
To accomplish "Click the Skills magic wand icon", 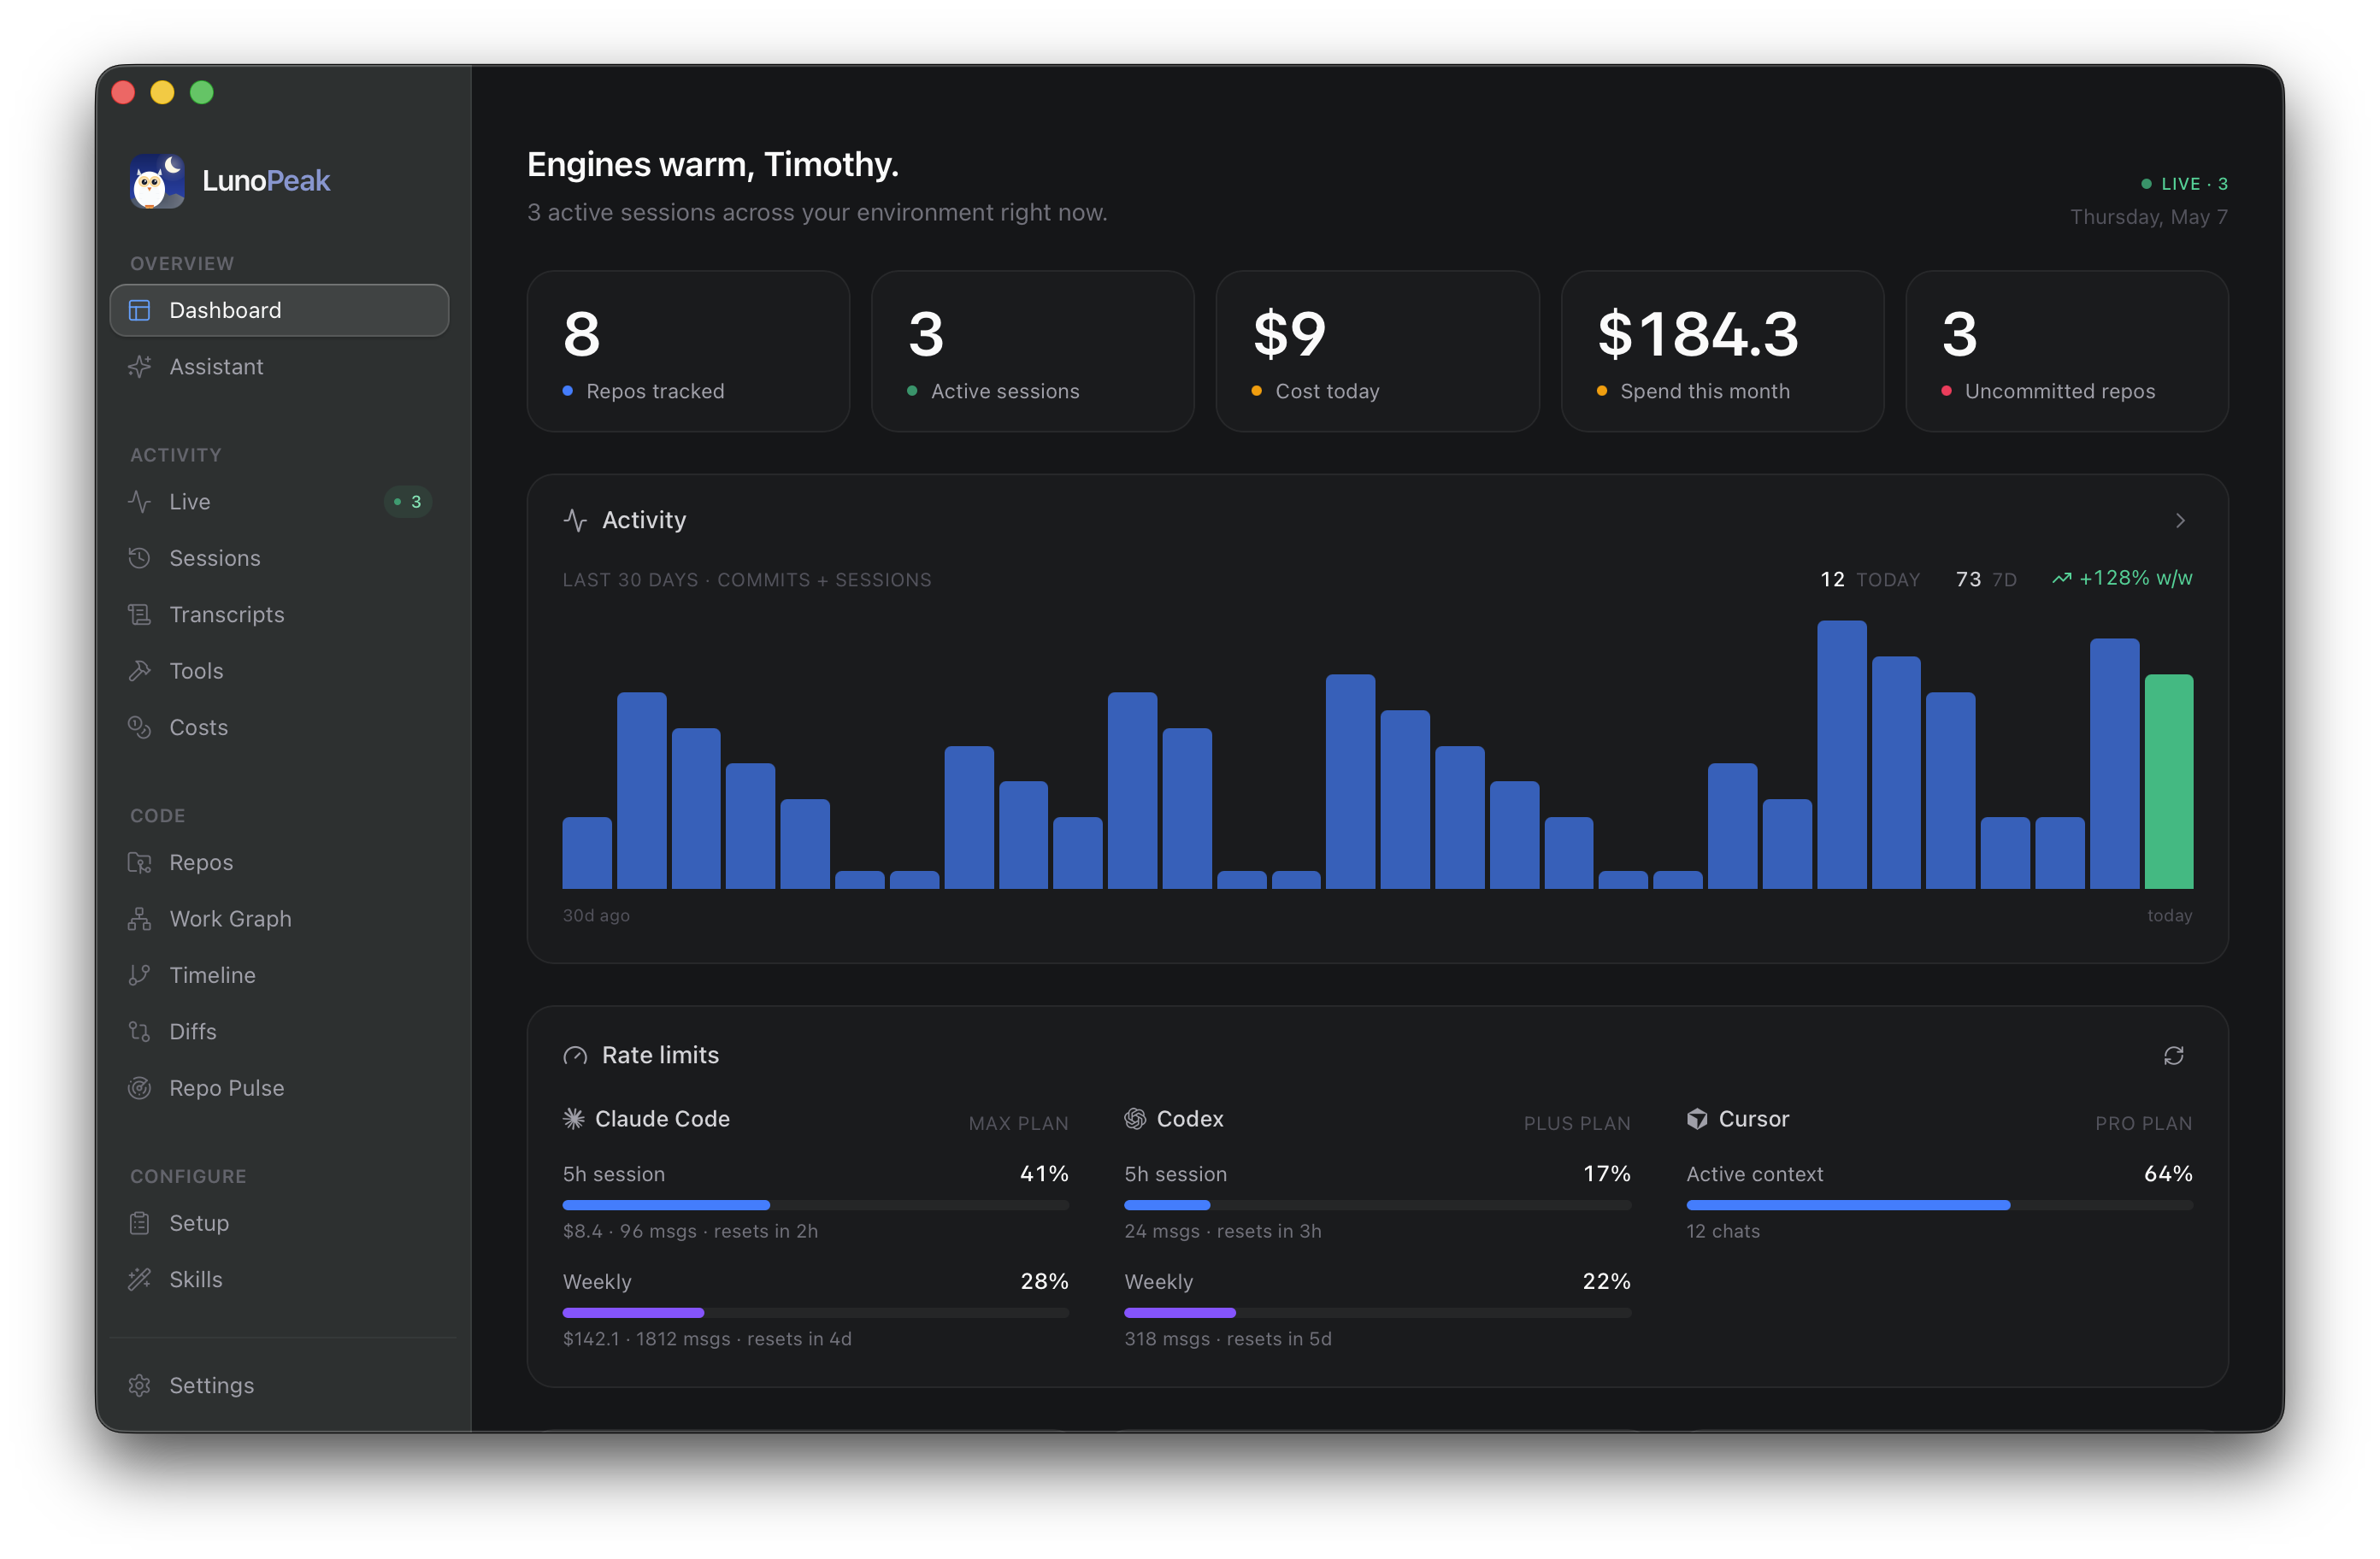I will [140, 1279].
